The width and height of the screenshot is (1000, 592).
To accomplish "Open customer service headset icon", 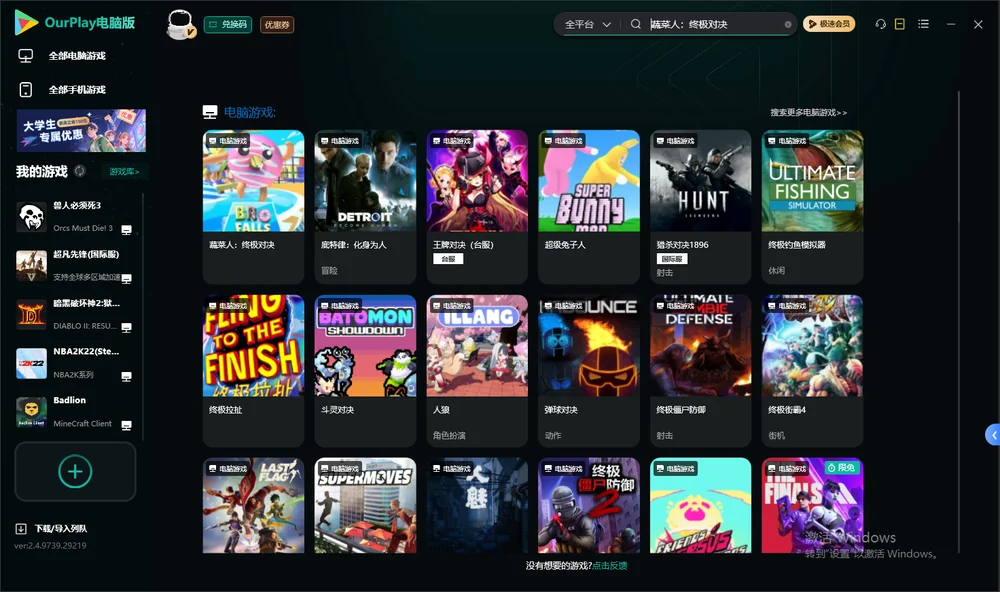I will pyautogui.click(x=880, y=24).
